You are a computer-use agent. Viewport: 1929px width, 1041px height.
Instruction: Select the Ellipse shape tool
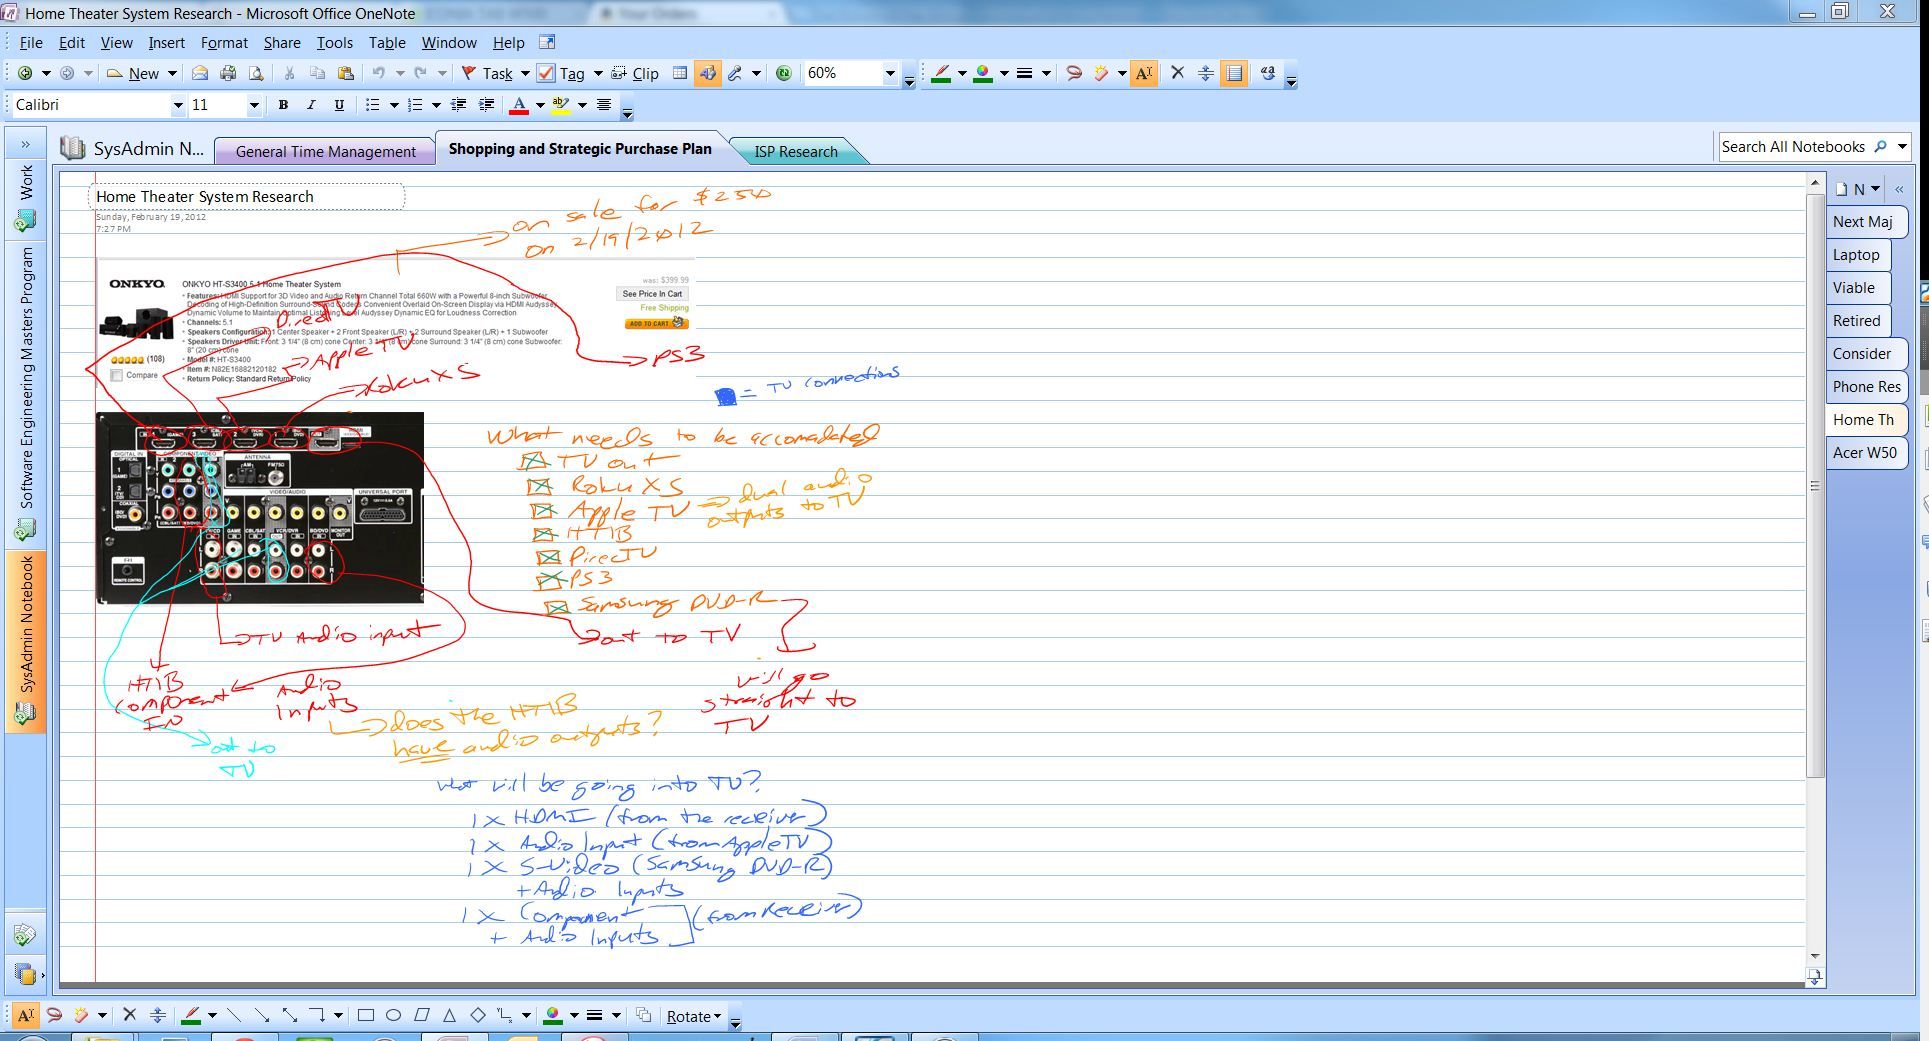[x=394, y=1015]
